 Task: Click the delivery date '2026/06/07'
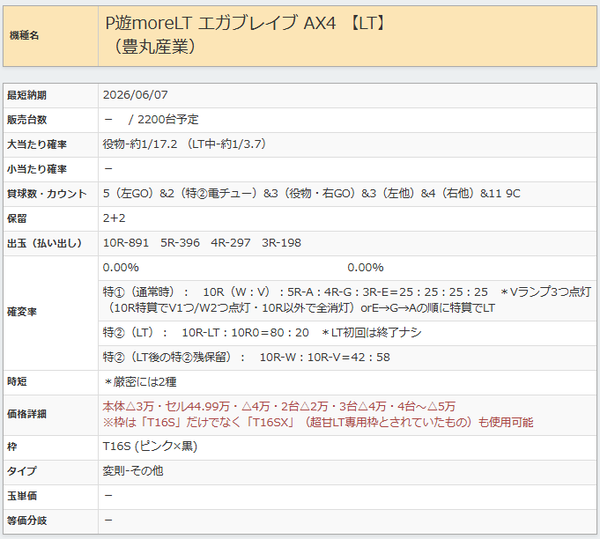click(135, 95)
